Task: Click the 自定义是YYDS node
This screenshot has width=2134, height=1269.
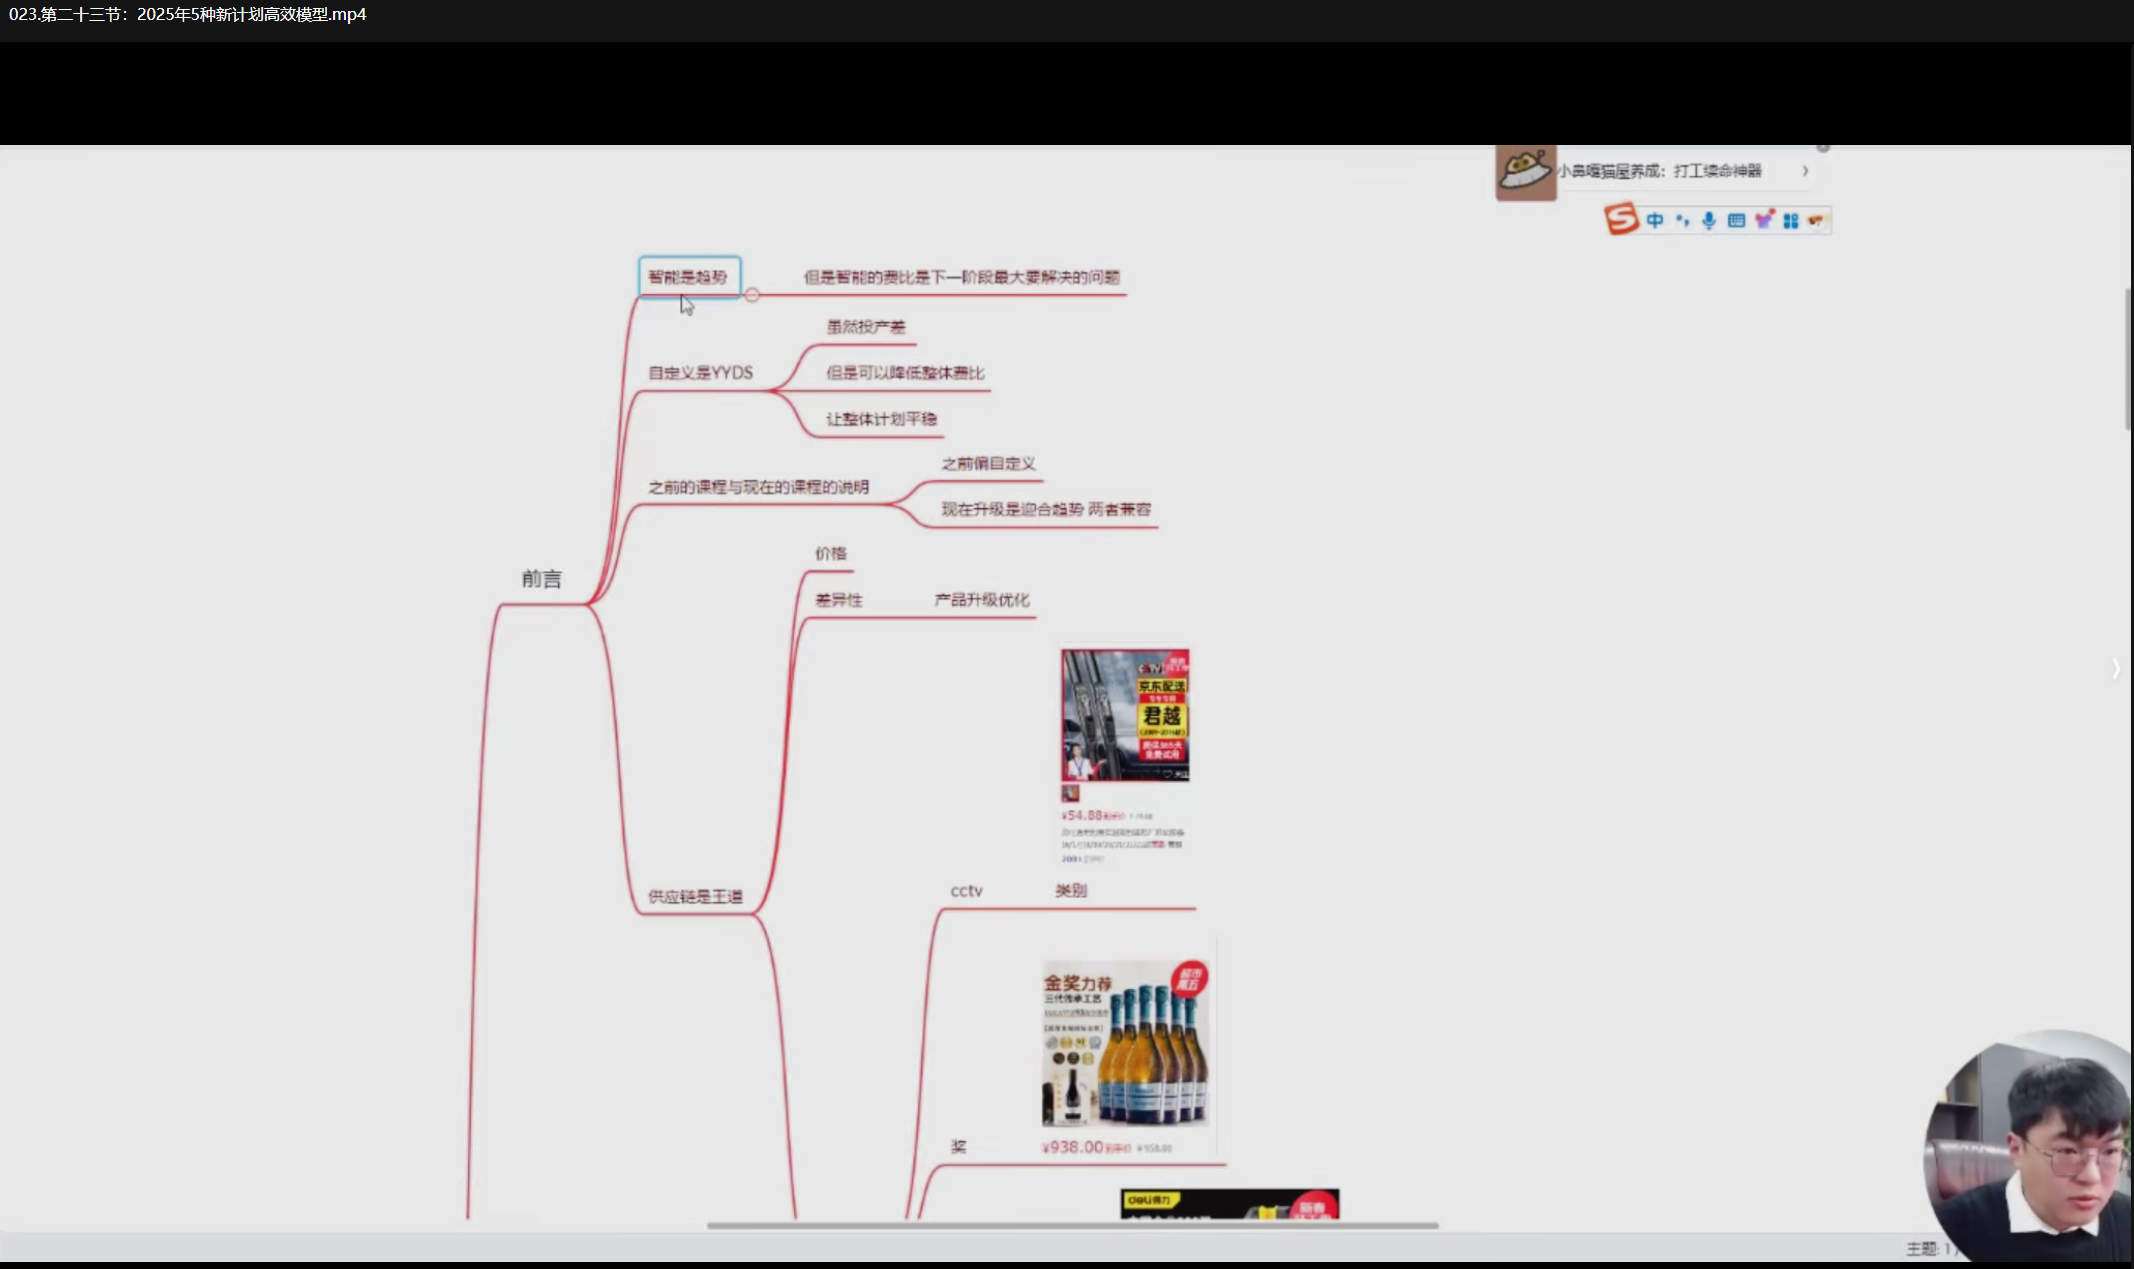Action: tap(700, 373)
